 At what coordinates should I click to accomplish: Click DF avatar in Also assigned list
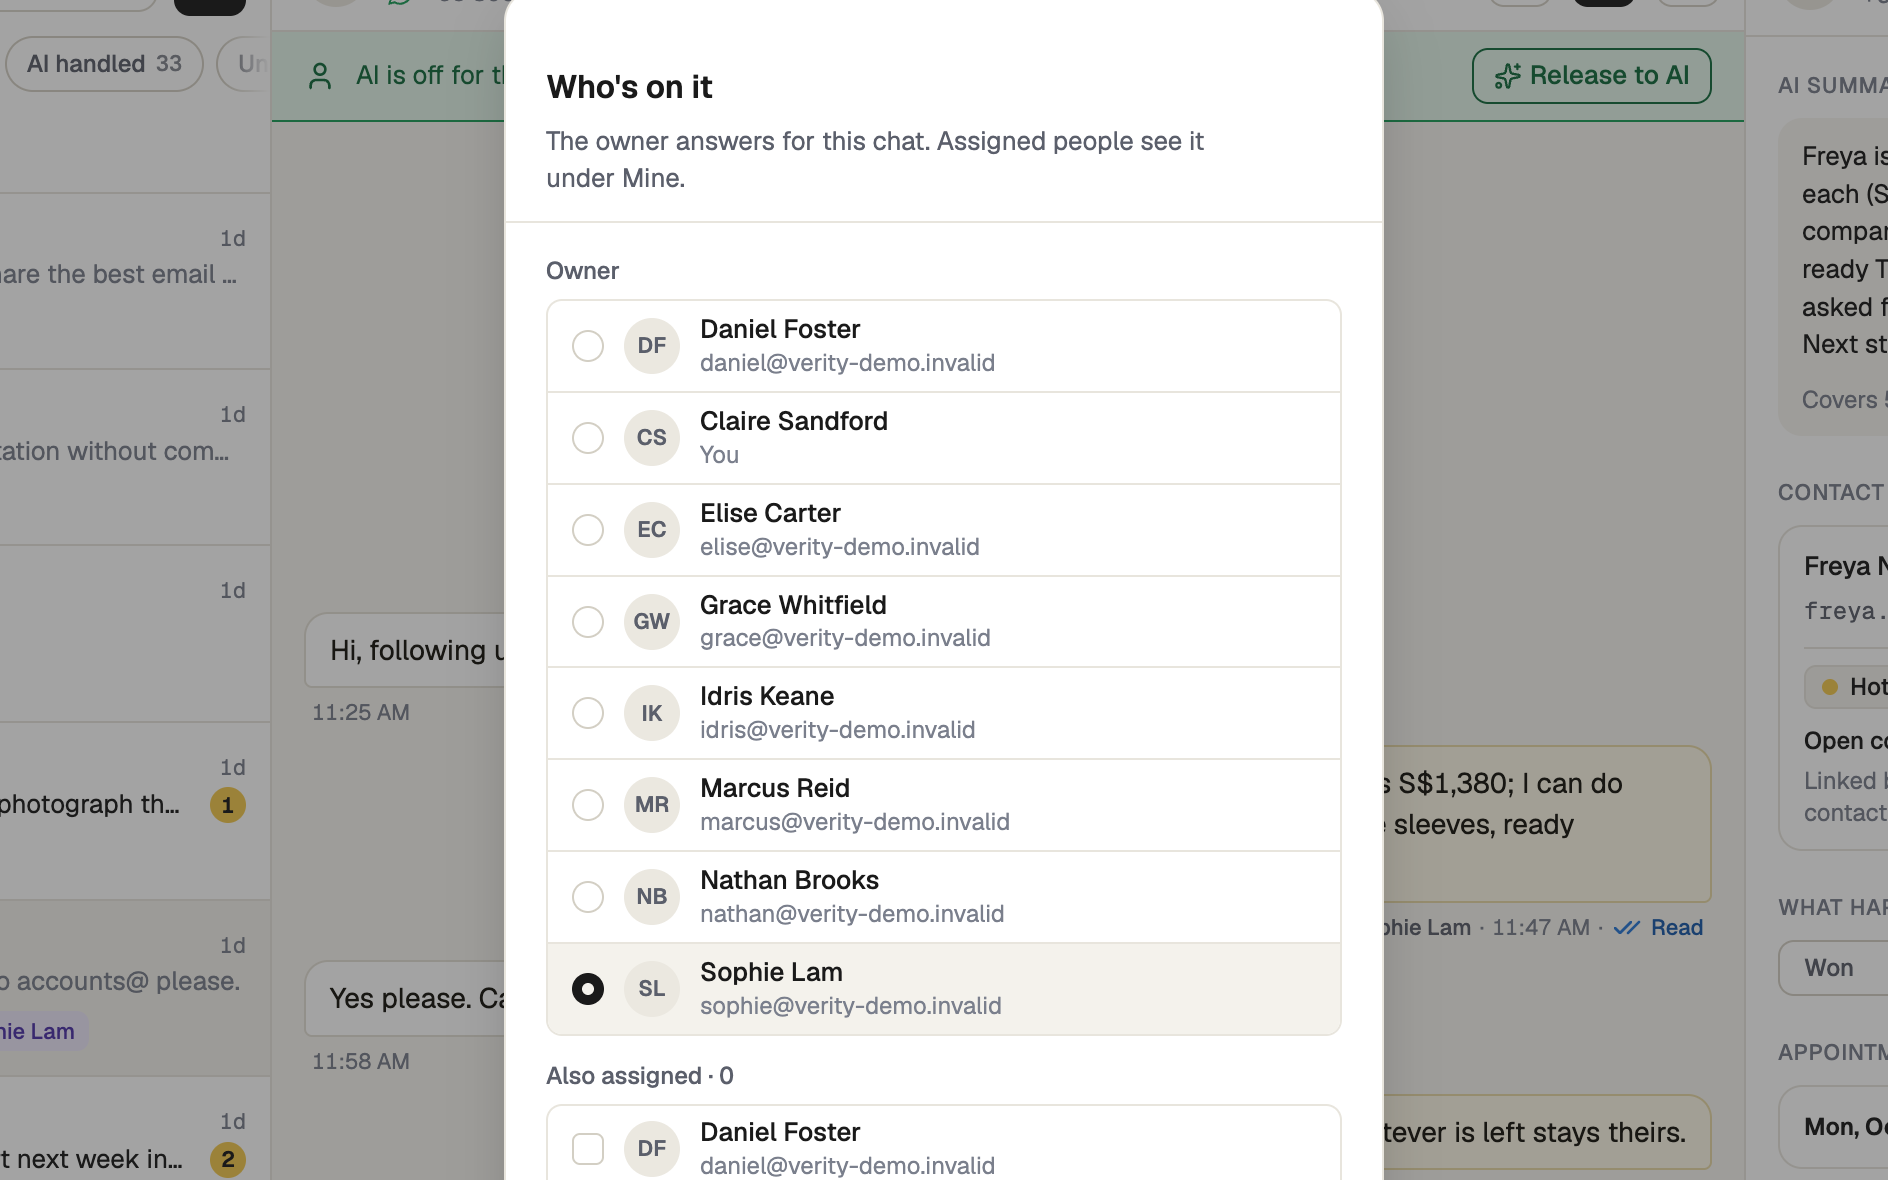click(x=652, y=1149)
